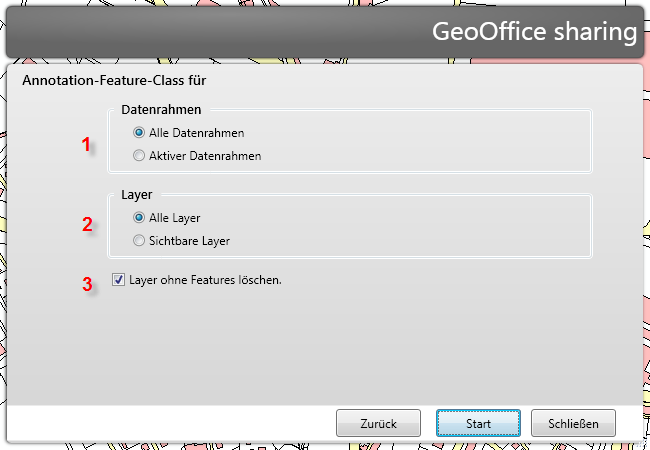Click the Start button
The image size is (650, 450).
[x=478, y=423]
